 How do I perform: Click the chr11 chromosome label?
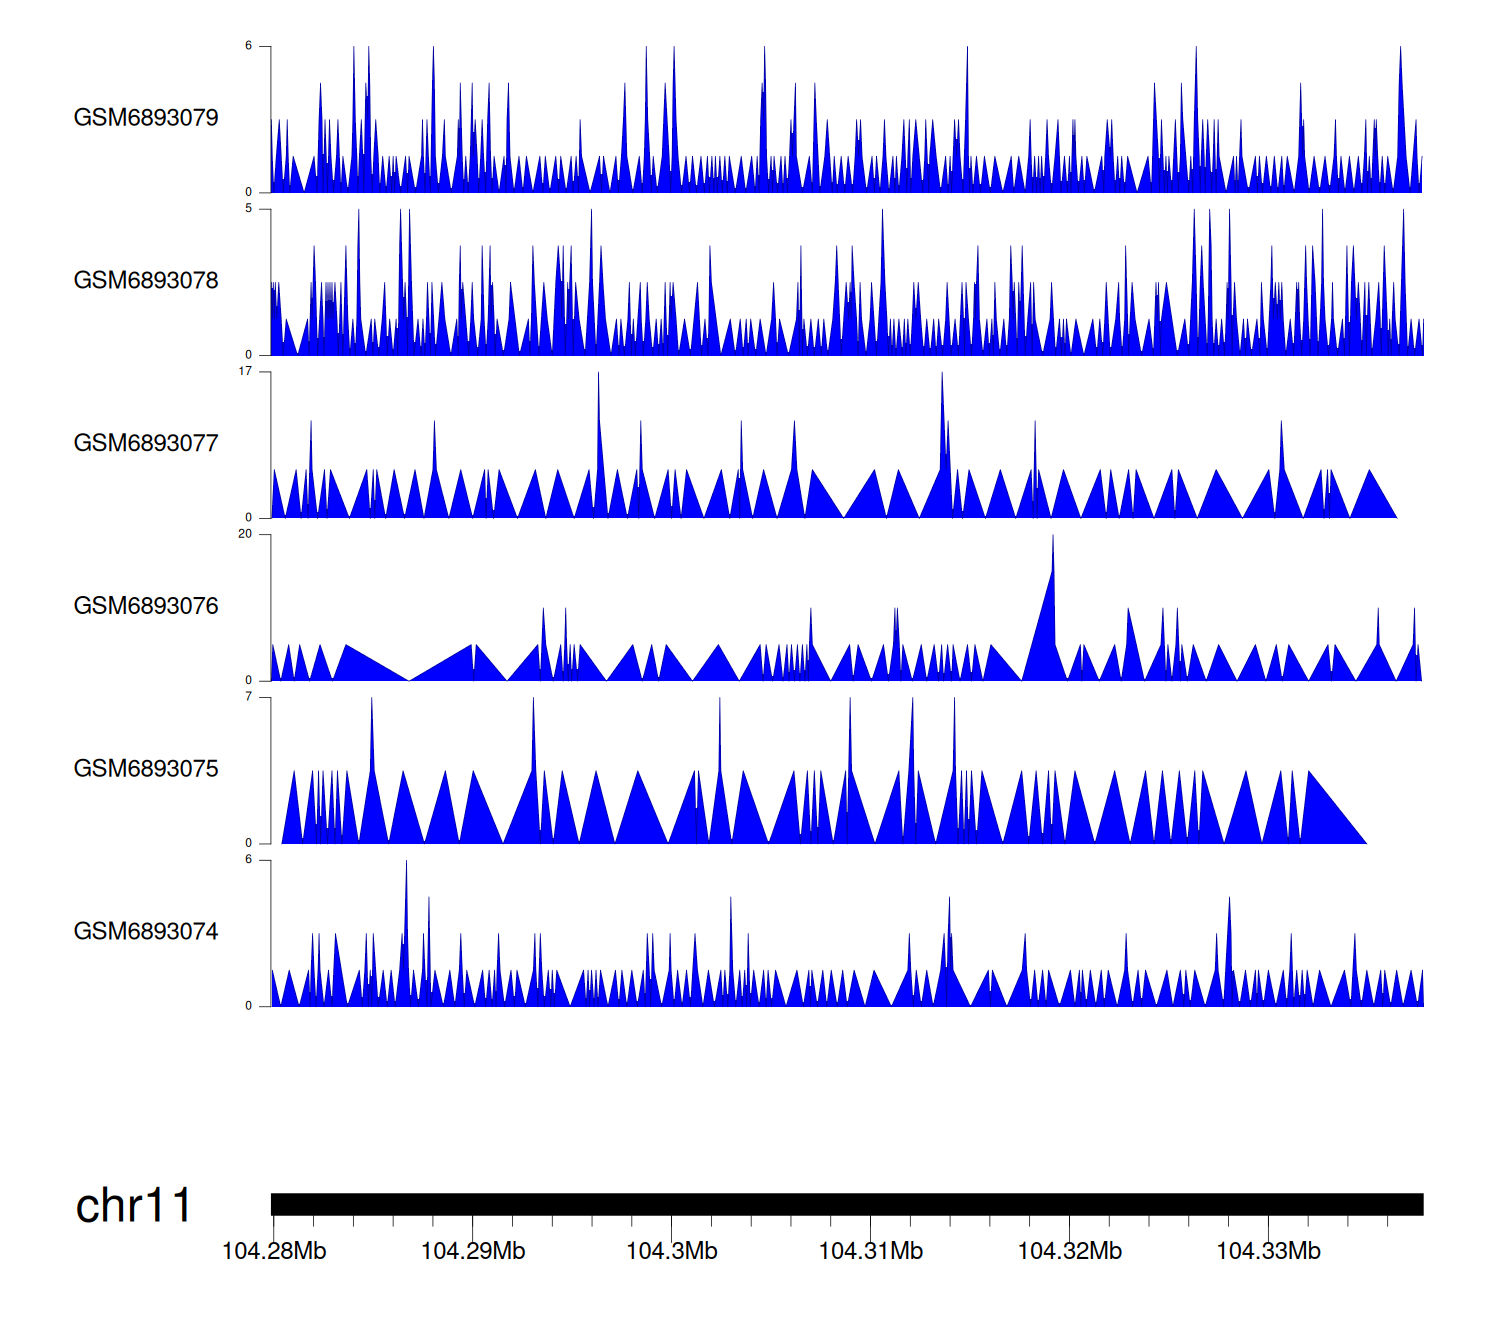tap(133, 1206)
